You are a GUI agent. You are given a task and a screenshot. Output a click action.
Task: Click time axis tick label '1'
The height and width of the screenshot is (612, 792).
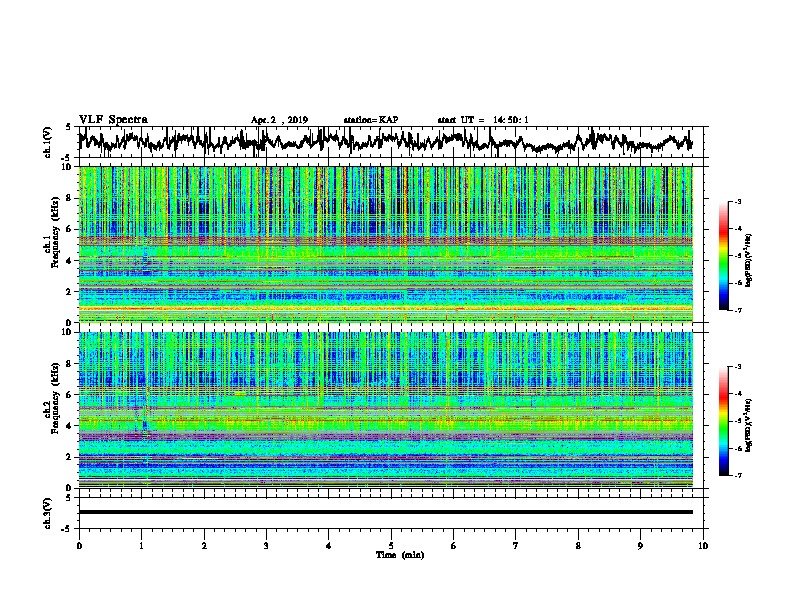[x=141, y=546]
